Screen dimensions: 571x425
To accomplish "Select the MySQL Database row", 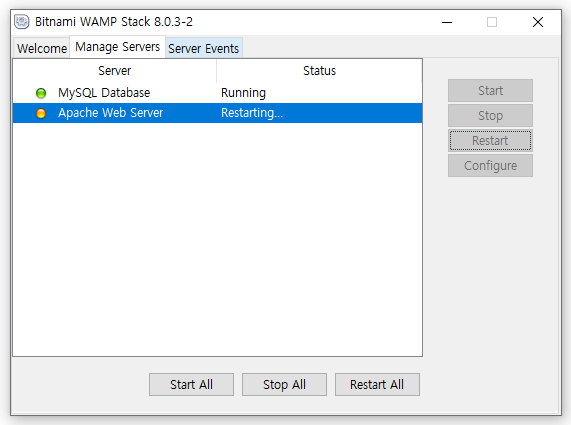I will pos(217,93).
